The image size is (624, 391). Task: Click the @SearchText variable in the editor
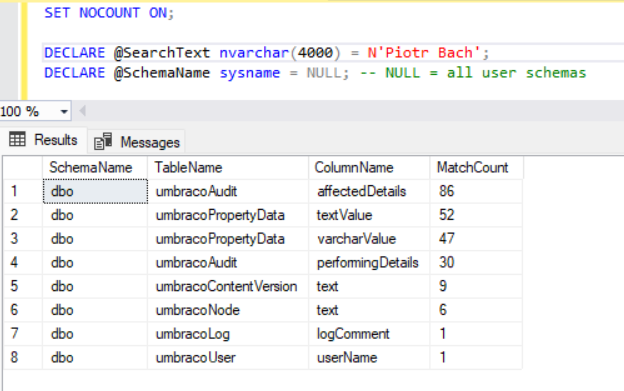[162, 53]
